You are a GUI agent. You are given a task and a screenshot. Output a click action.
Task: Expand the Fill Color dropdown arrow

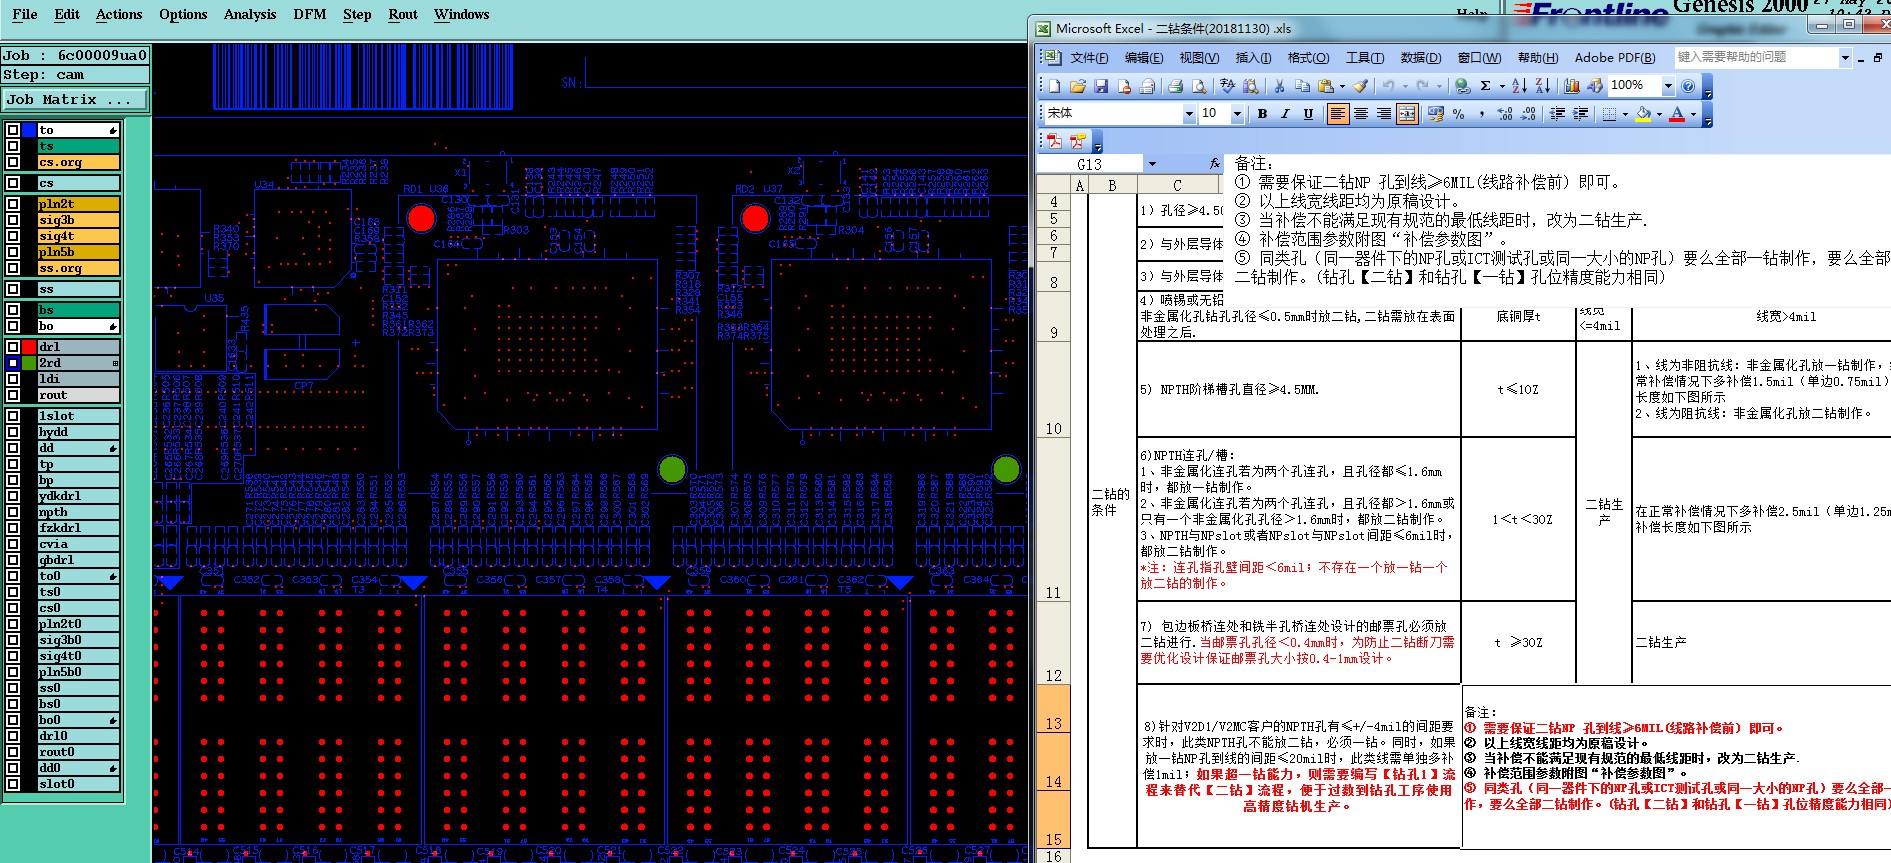point(1659,114)
